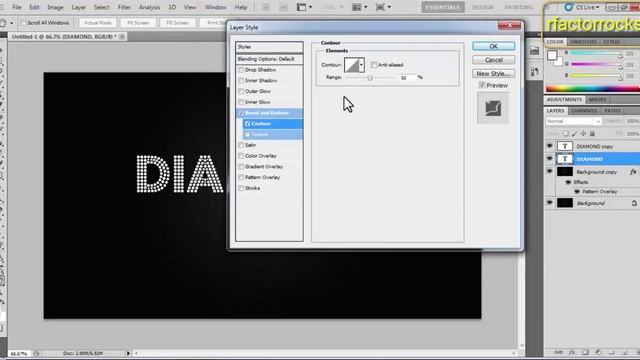Open the layer blend mode Normal dropdown

click(x=574, y=121)
